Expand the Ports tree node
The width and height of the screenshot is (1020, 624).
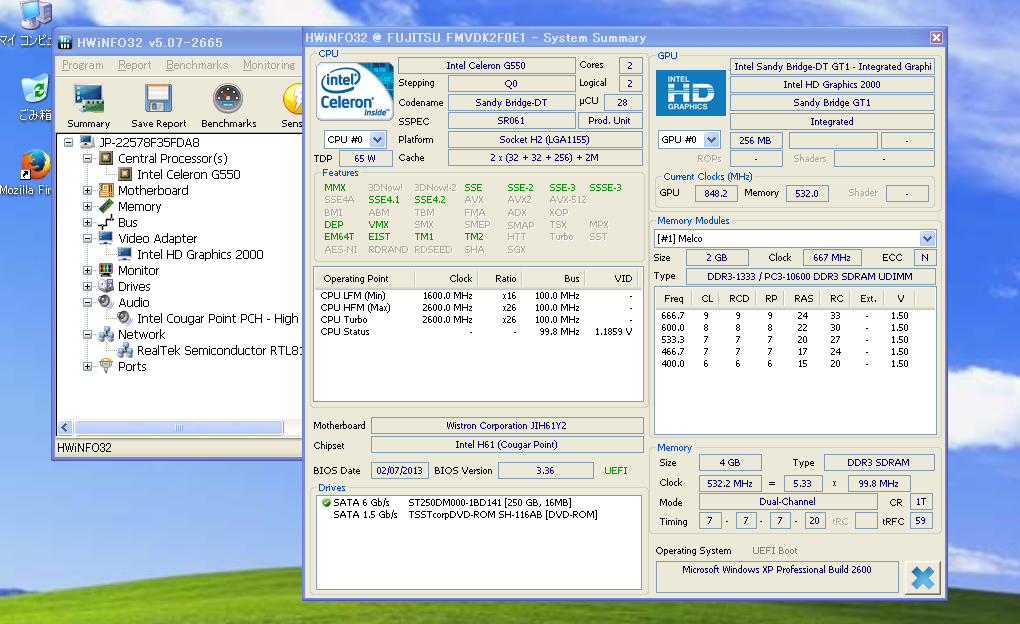(87, 366)
